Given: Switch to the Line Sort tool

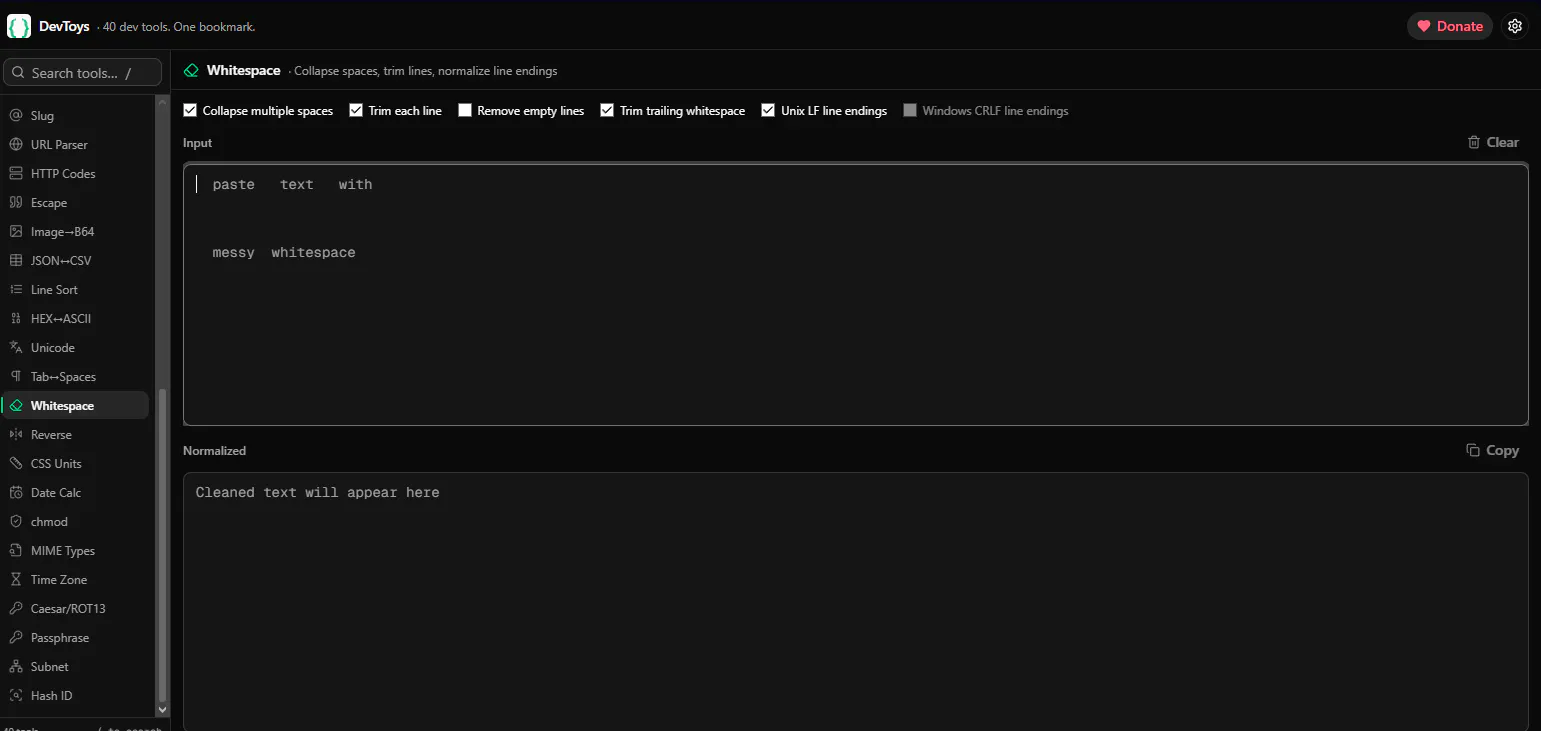Looking at the screenshot, I should click(75, 290).
